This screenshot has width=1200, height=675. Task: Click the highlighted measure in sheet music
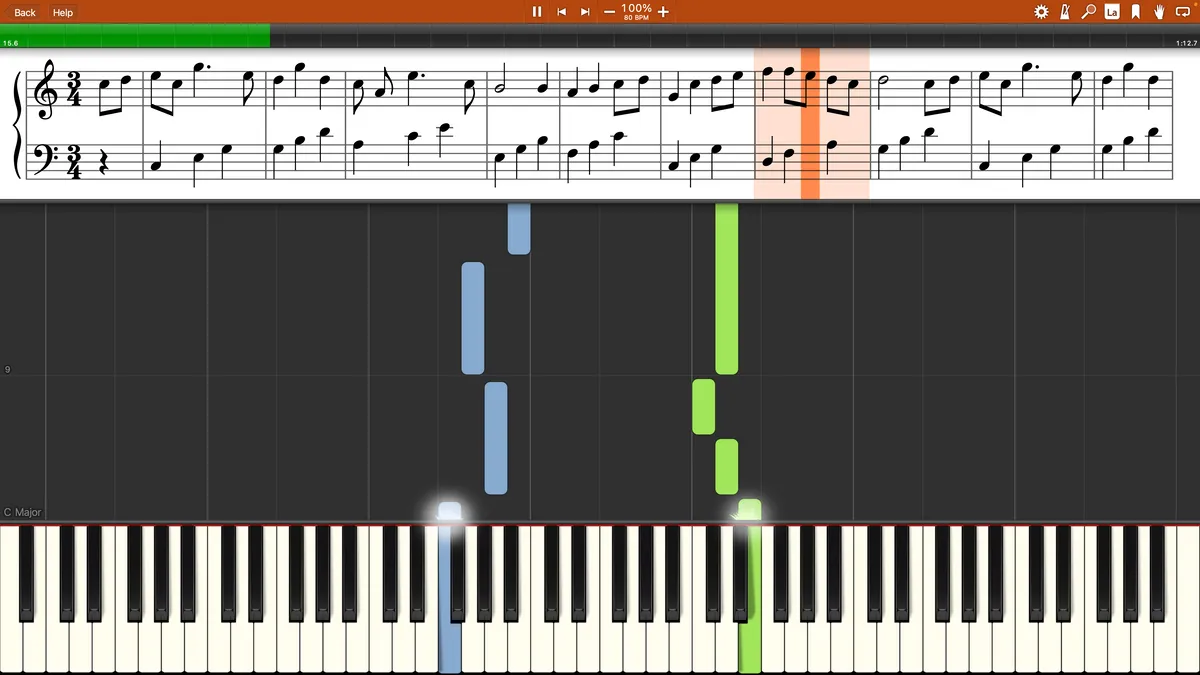click(x=811, y=123)
